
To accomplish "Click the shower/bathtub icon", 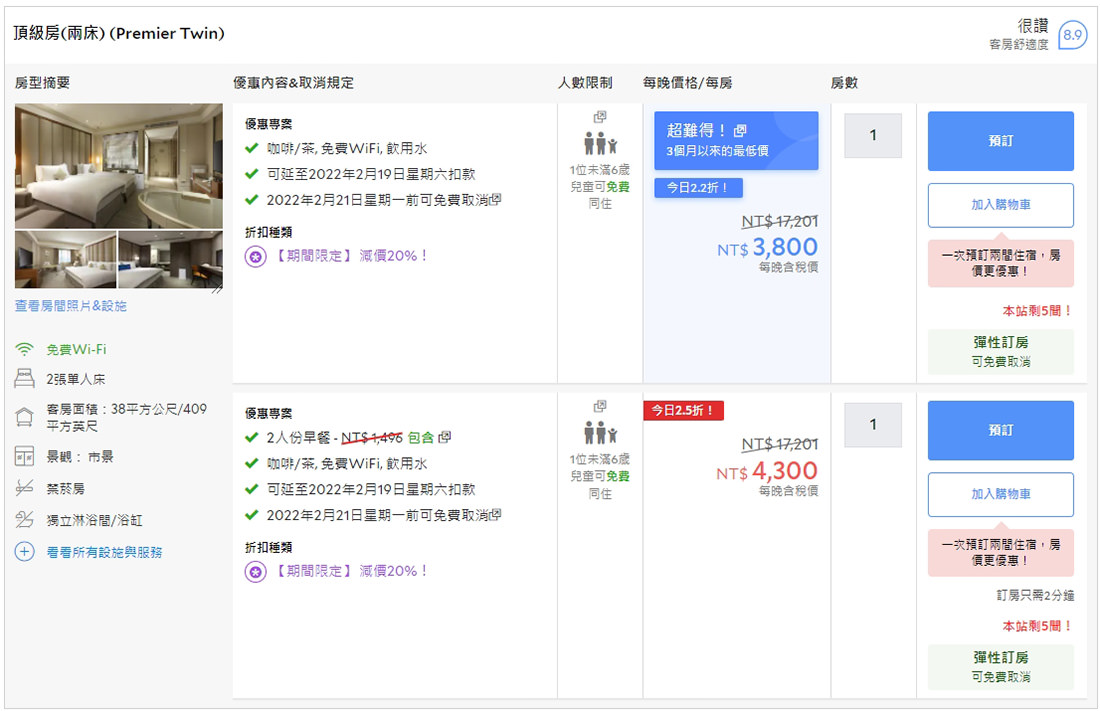I will click(24, 520).
